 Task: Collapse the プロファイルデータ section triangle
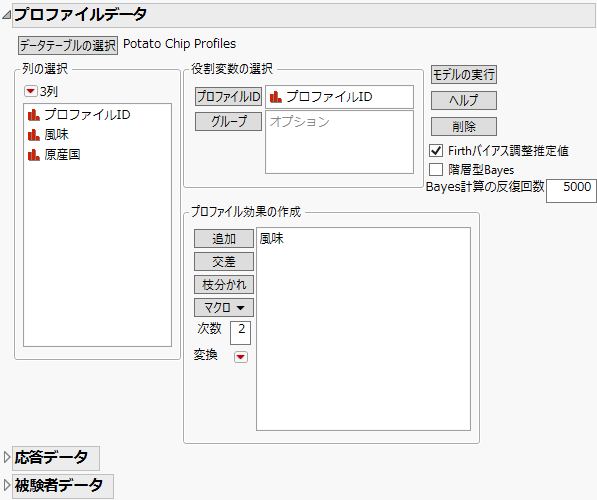tap(6, 15)
